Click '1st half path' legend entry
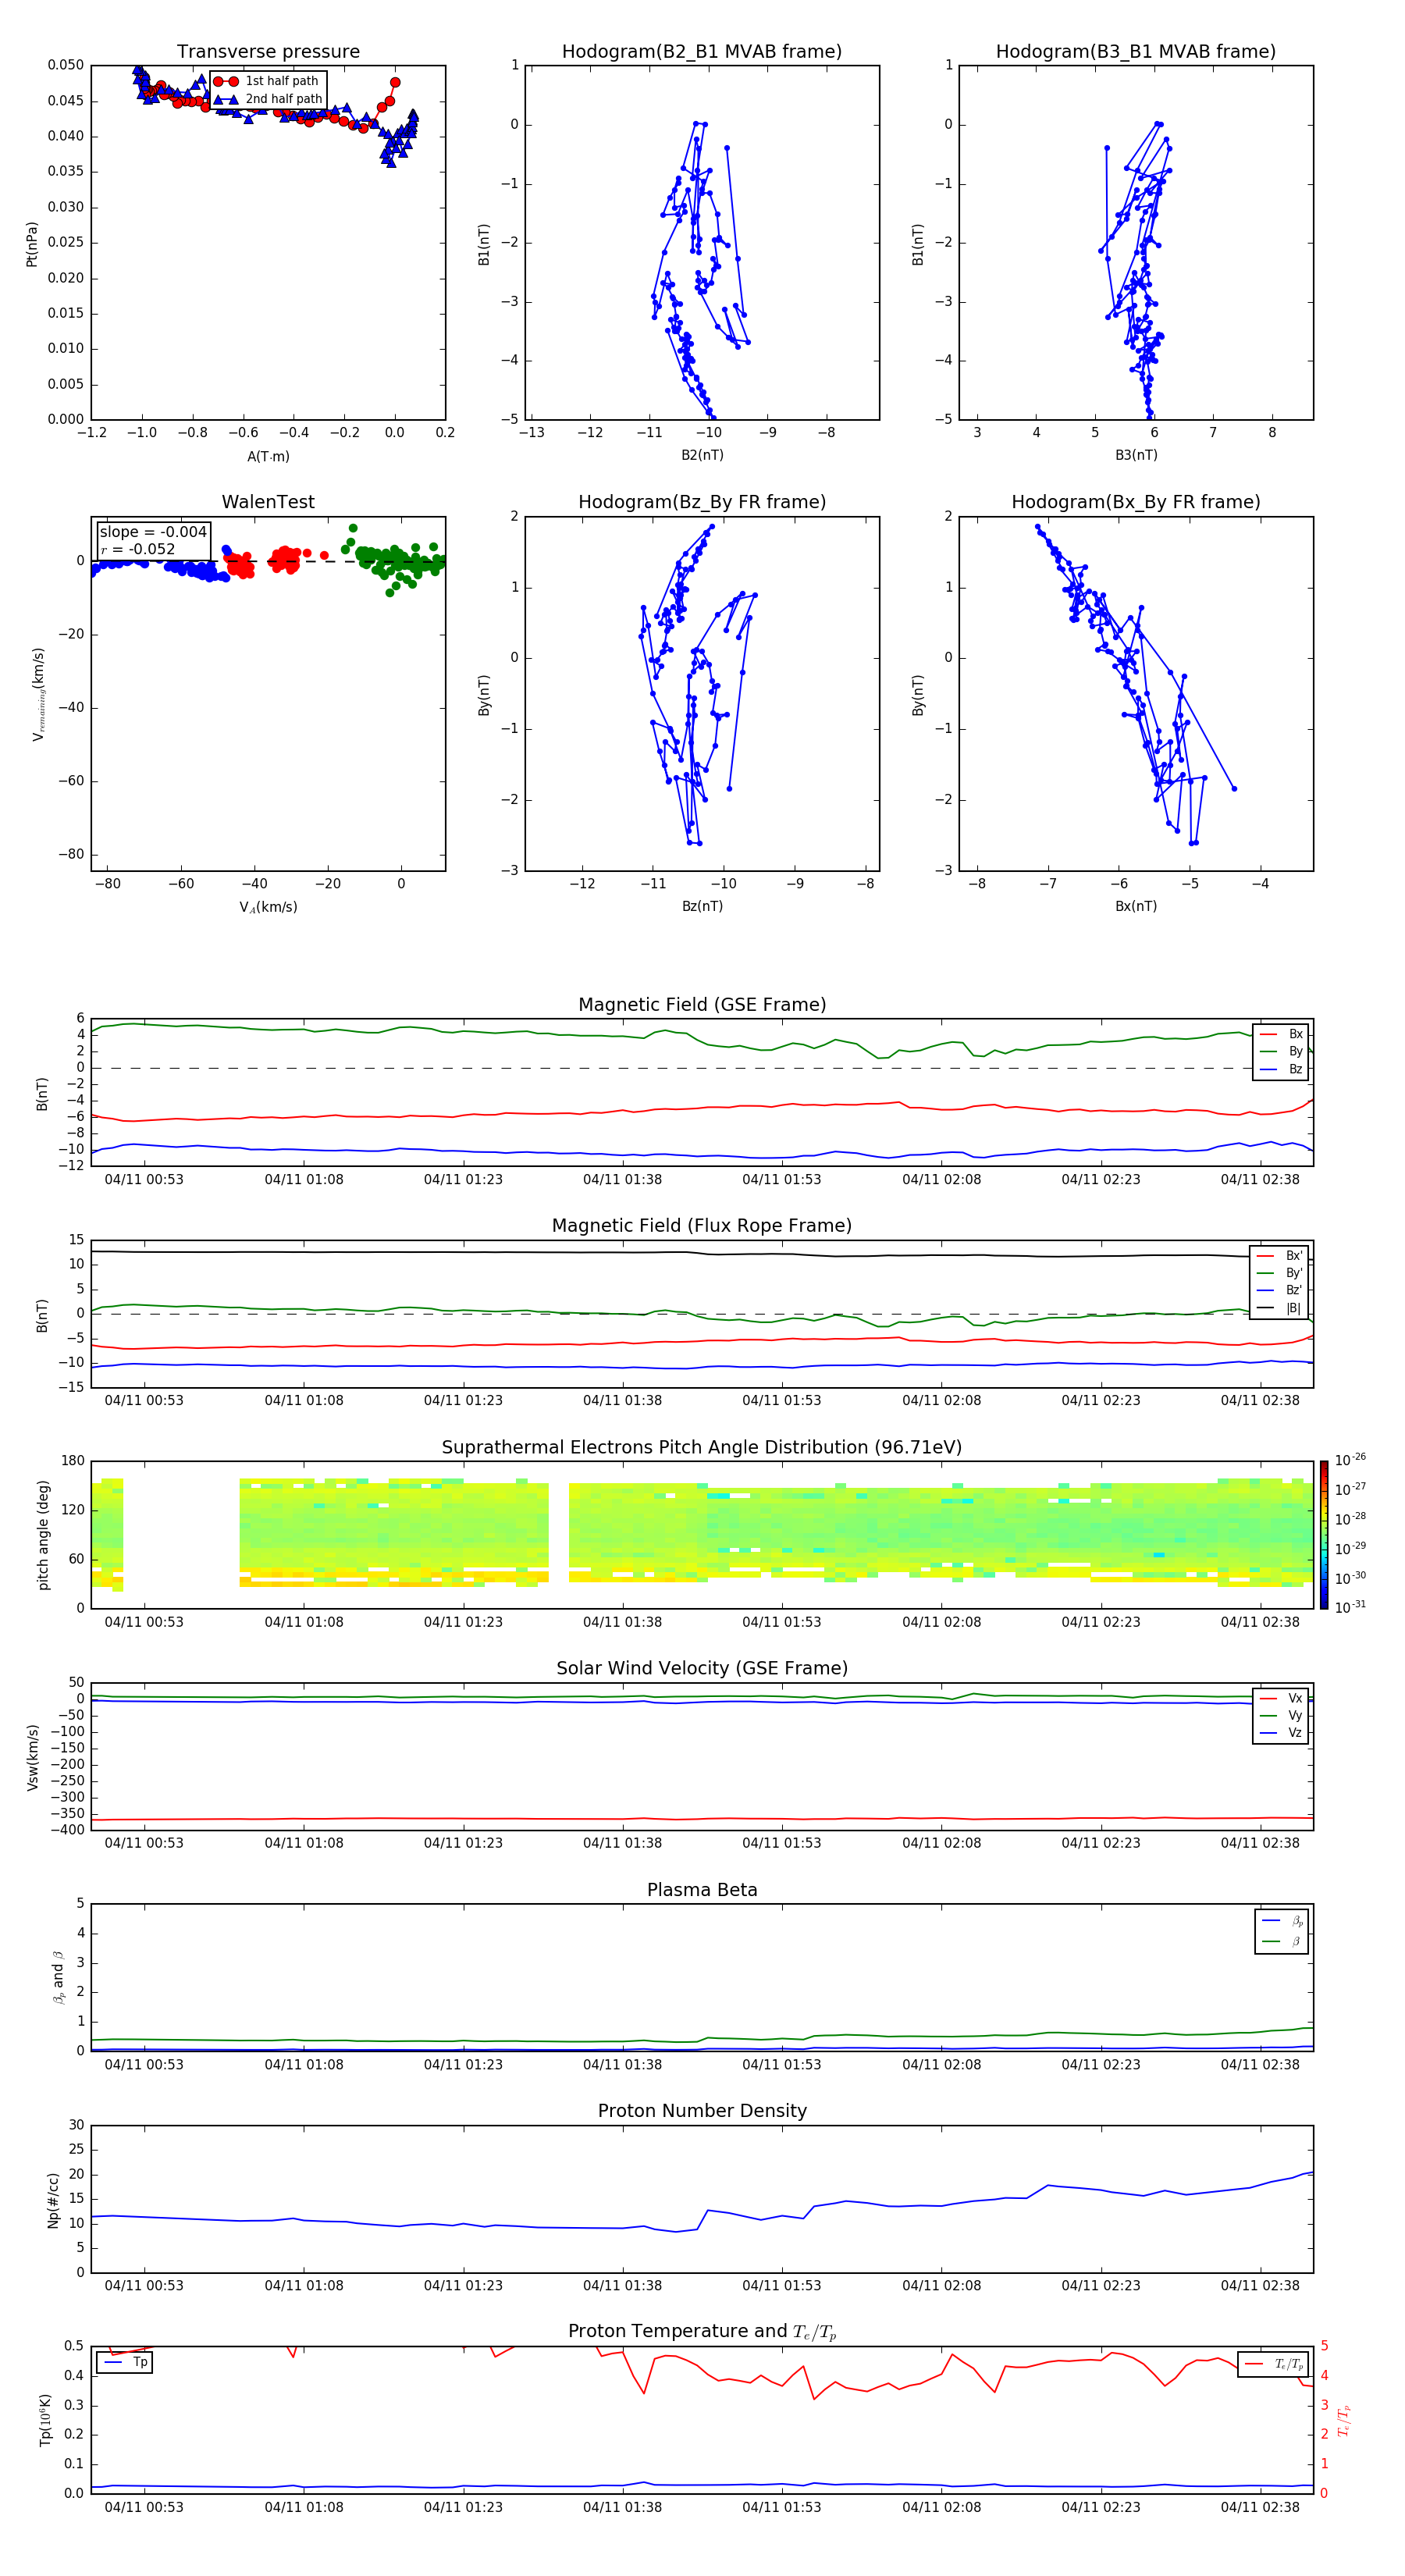 (x=267, y=81)
